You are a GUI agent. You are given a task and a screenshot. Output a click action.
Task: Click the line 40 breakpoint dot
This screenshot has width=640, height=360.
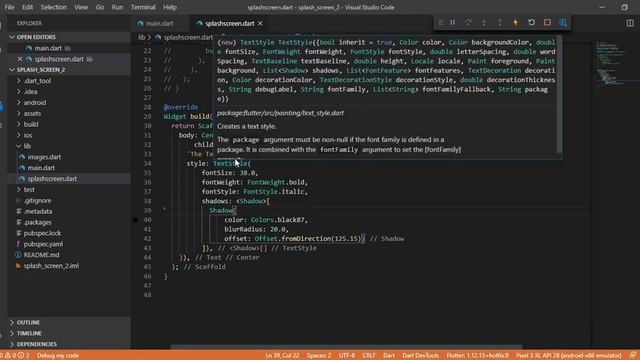coord(135,220)
